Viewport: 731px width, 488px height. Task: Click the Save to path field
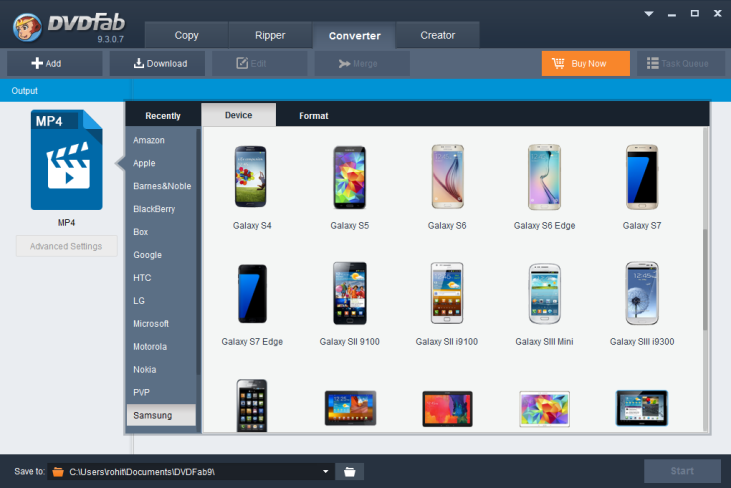190,471
